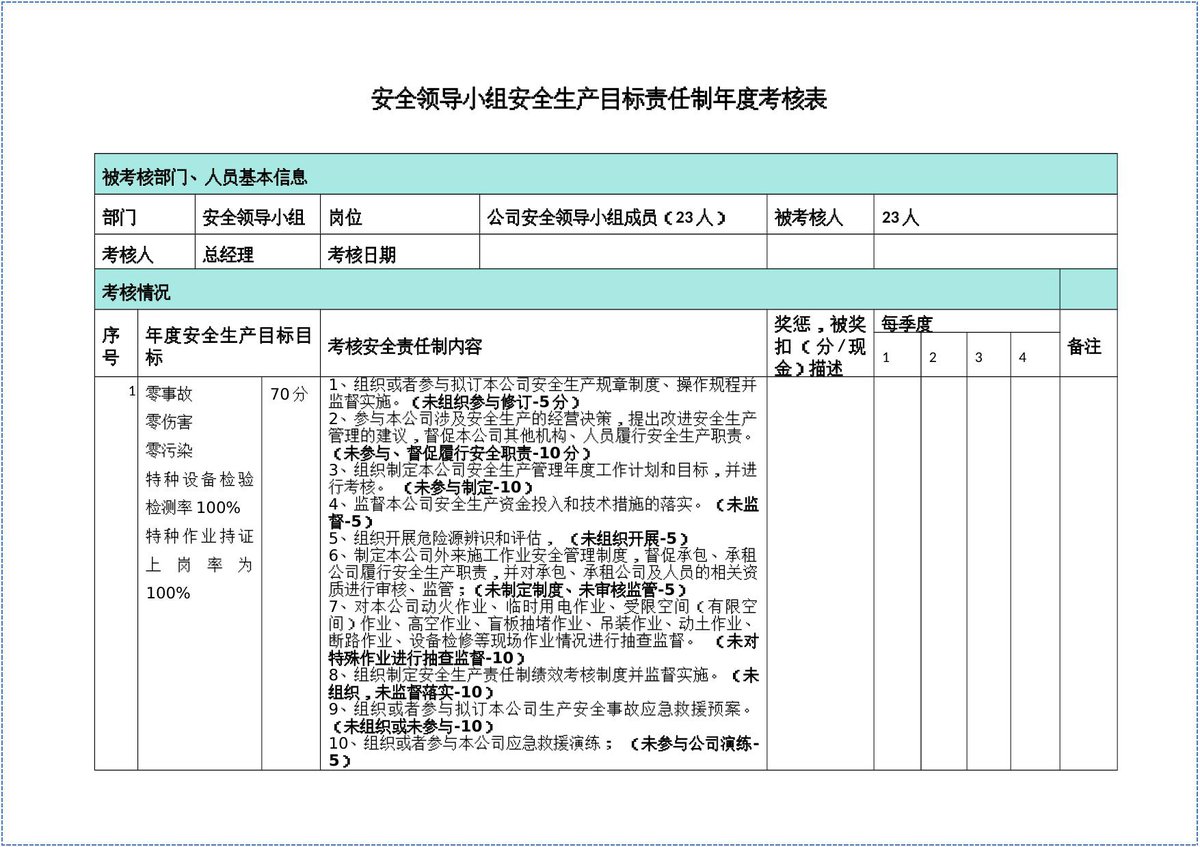Select the header 被考核部门、人员基本信息
Screen dimensions: 1200x847
pyautogui.click(x=606, y=174)
